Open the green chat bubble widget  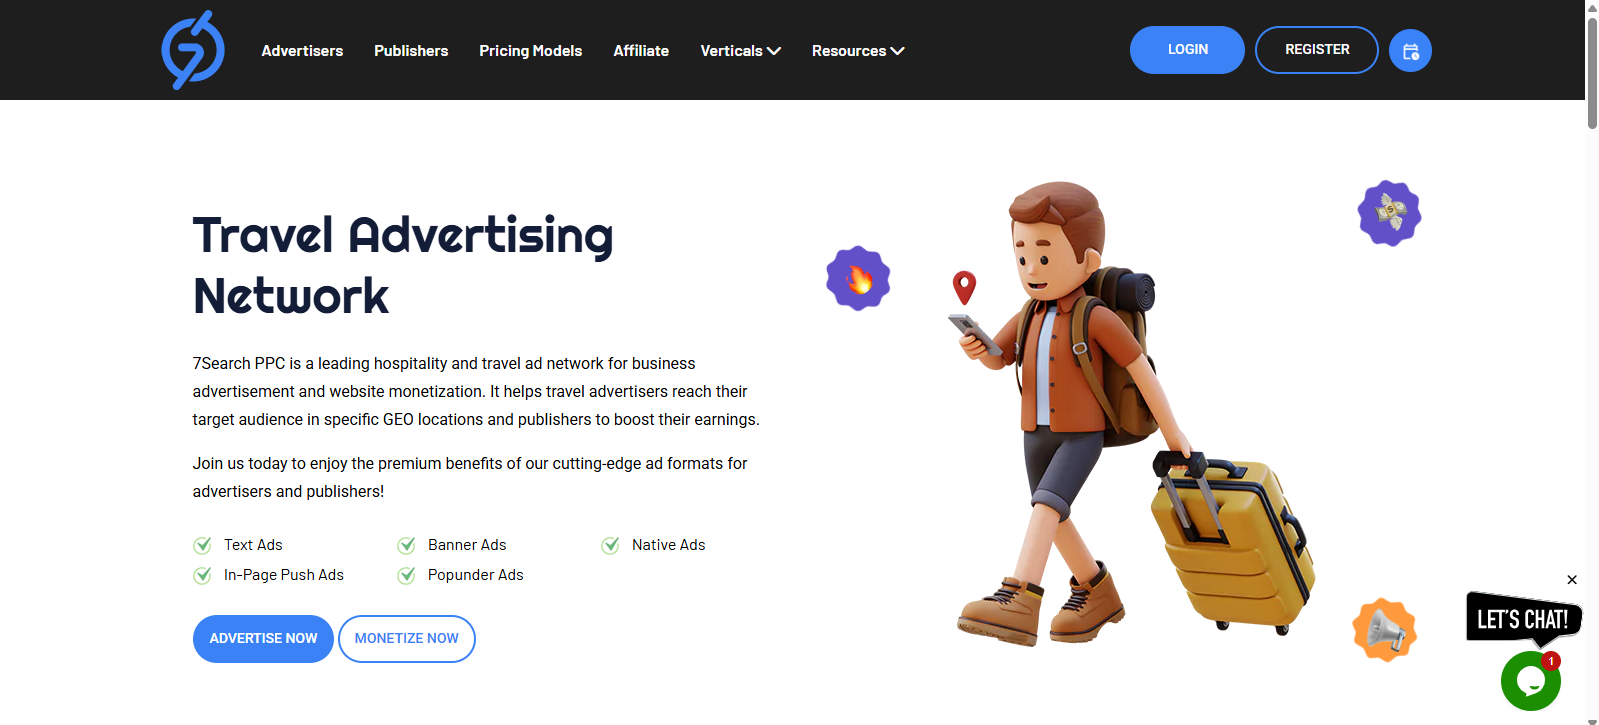click(x=1530, y=681)
